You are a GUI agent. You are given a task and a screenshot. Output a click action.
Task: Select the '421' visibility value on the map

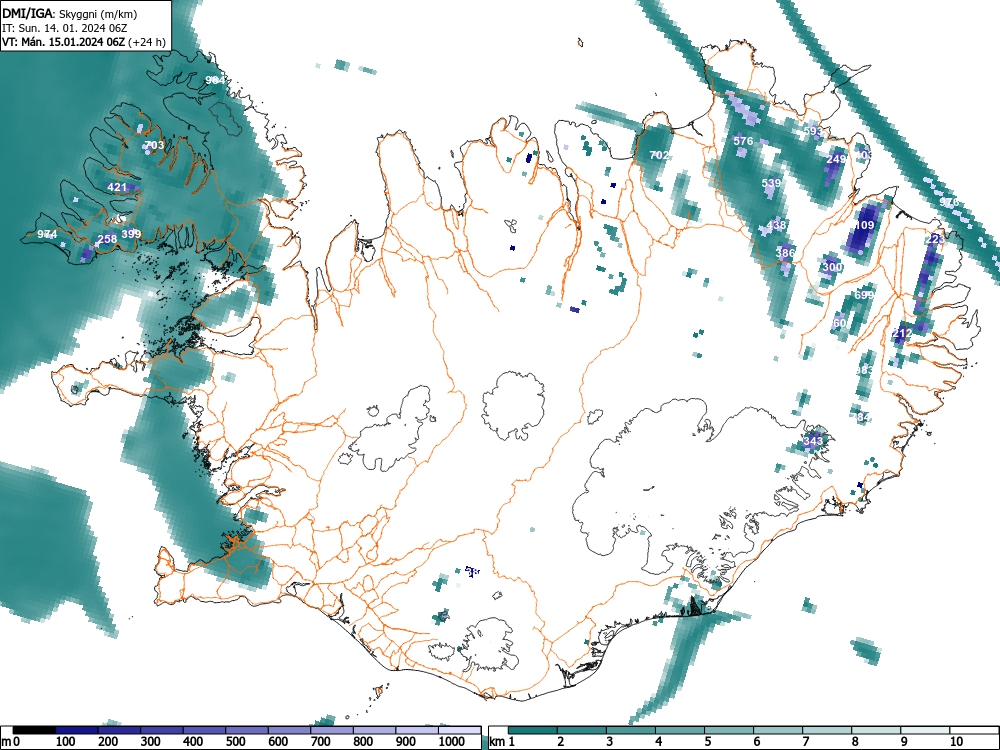pyautogui.click(x=117, y=187)
